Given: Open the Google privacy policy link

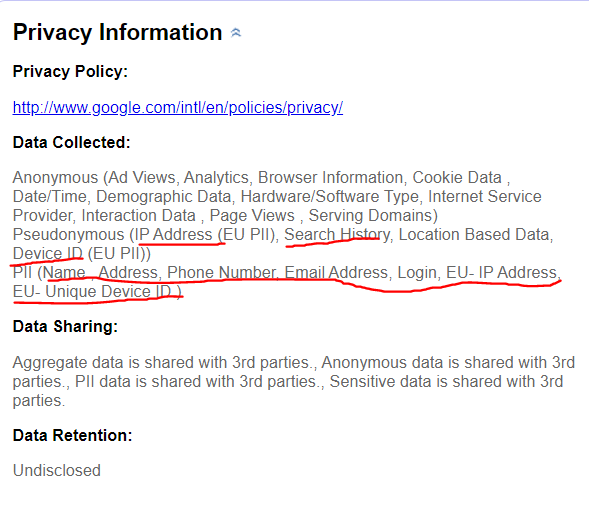Looking at the screenshot, I should point(178,108).
